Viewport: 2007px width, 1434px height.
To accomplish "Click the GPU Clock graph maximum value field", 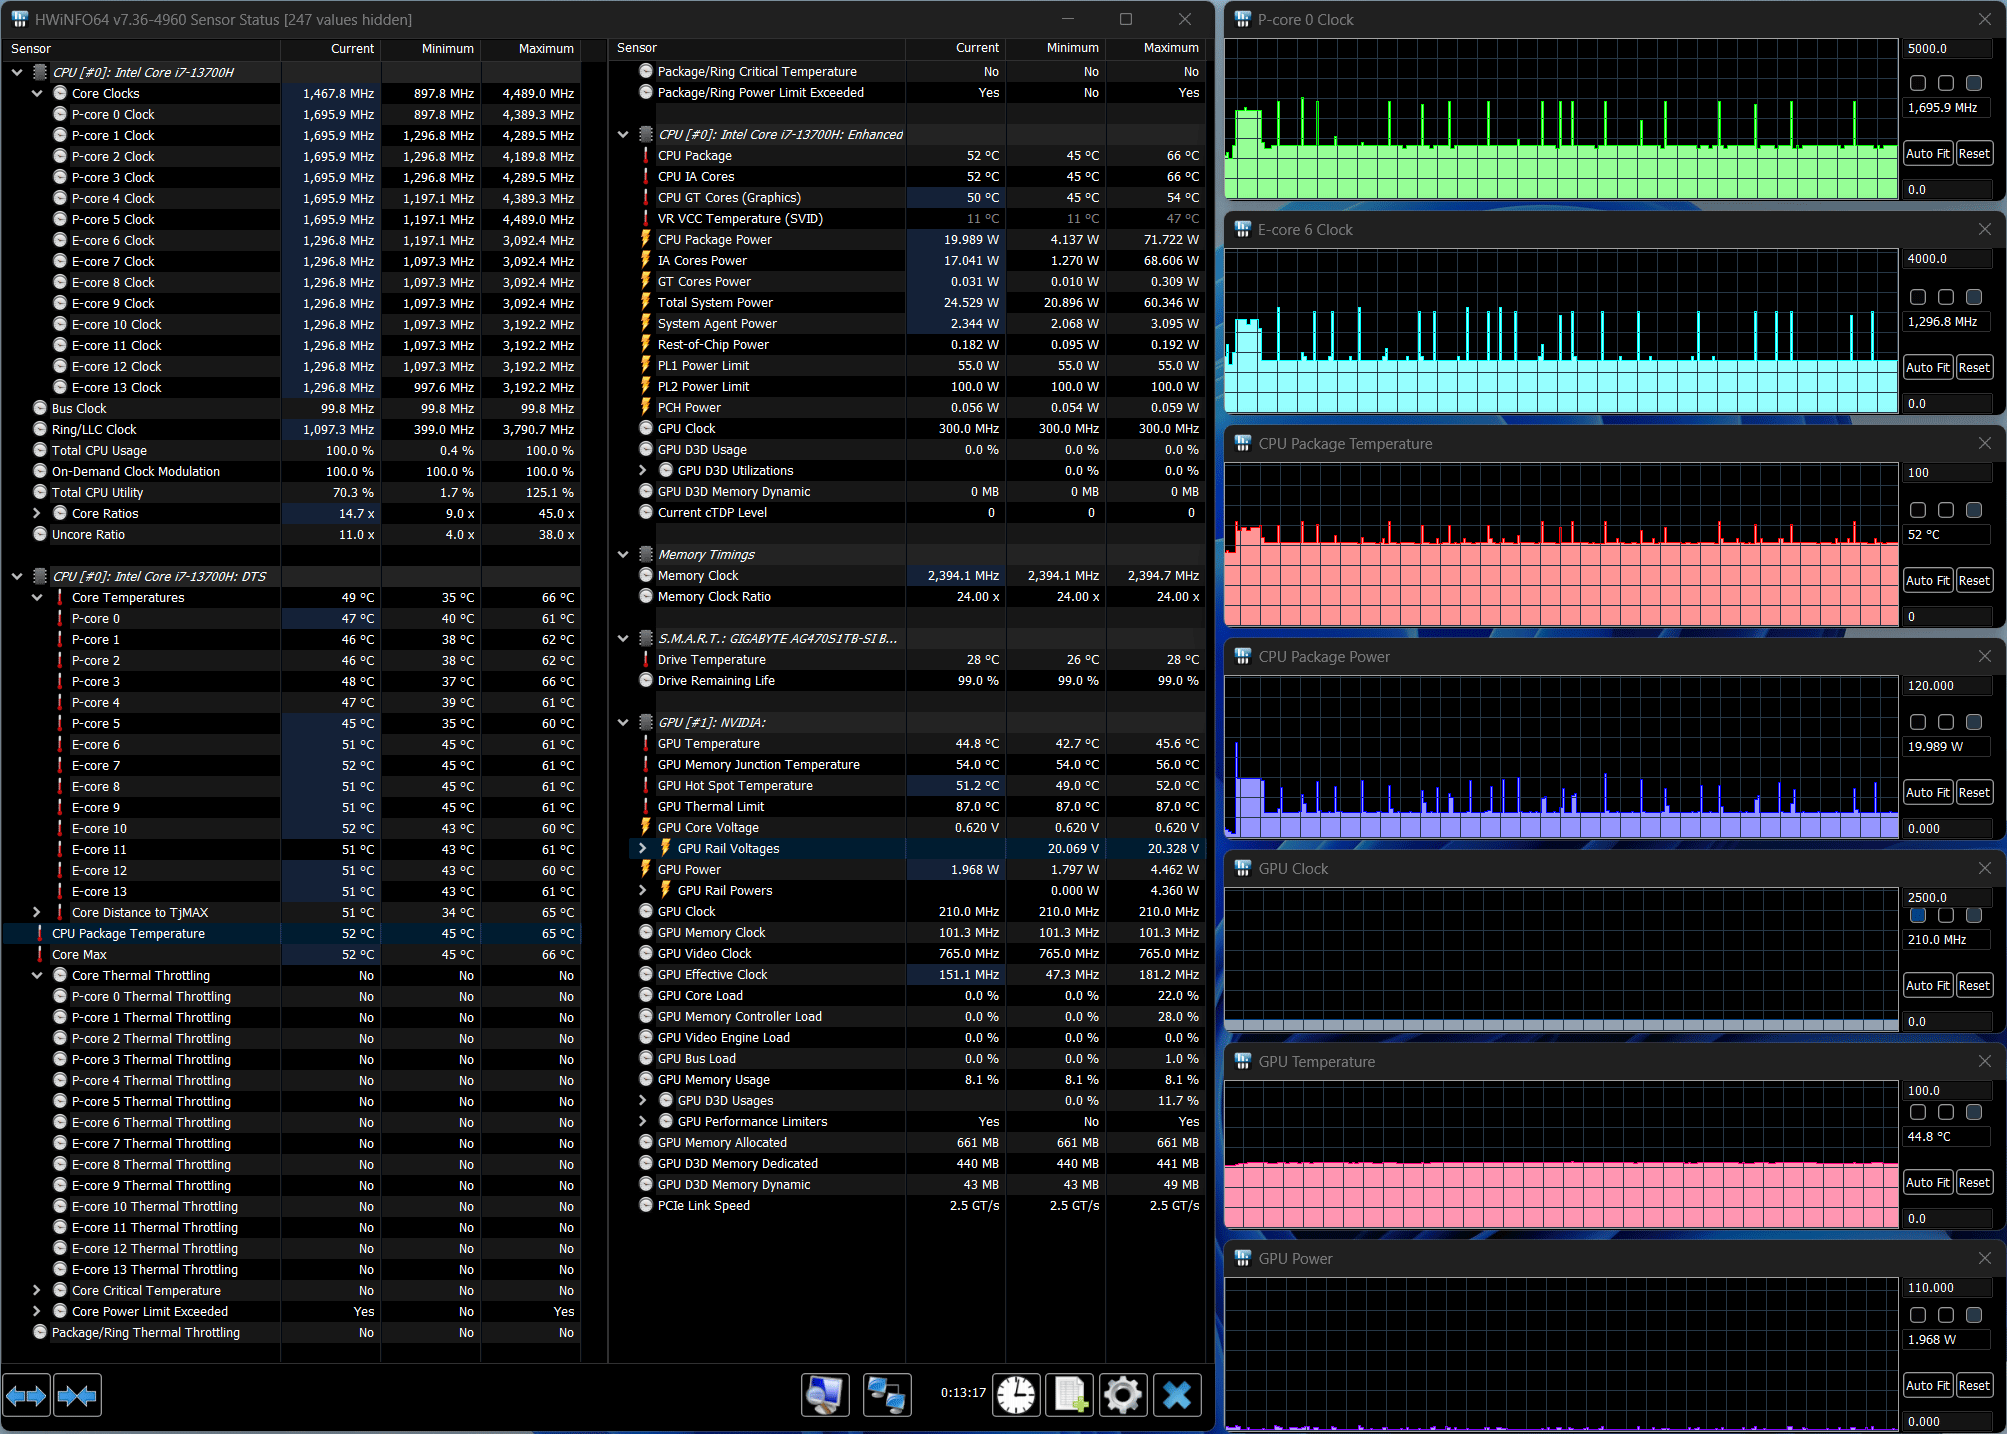I will pos(1946,897).
